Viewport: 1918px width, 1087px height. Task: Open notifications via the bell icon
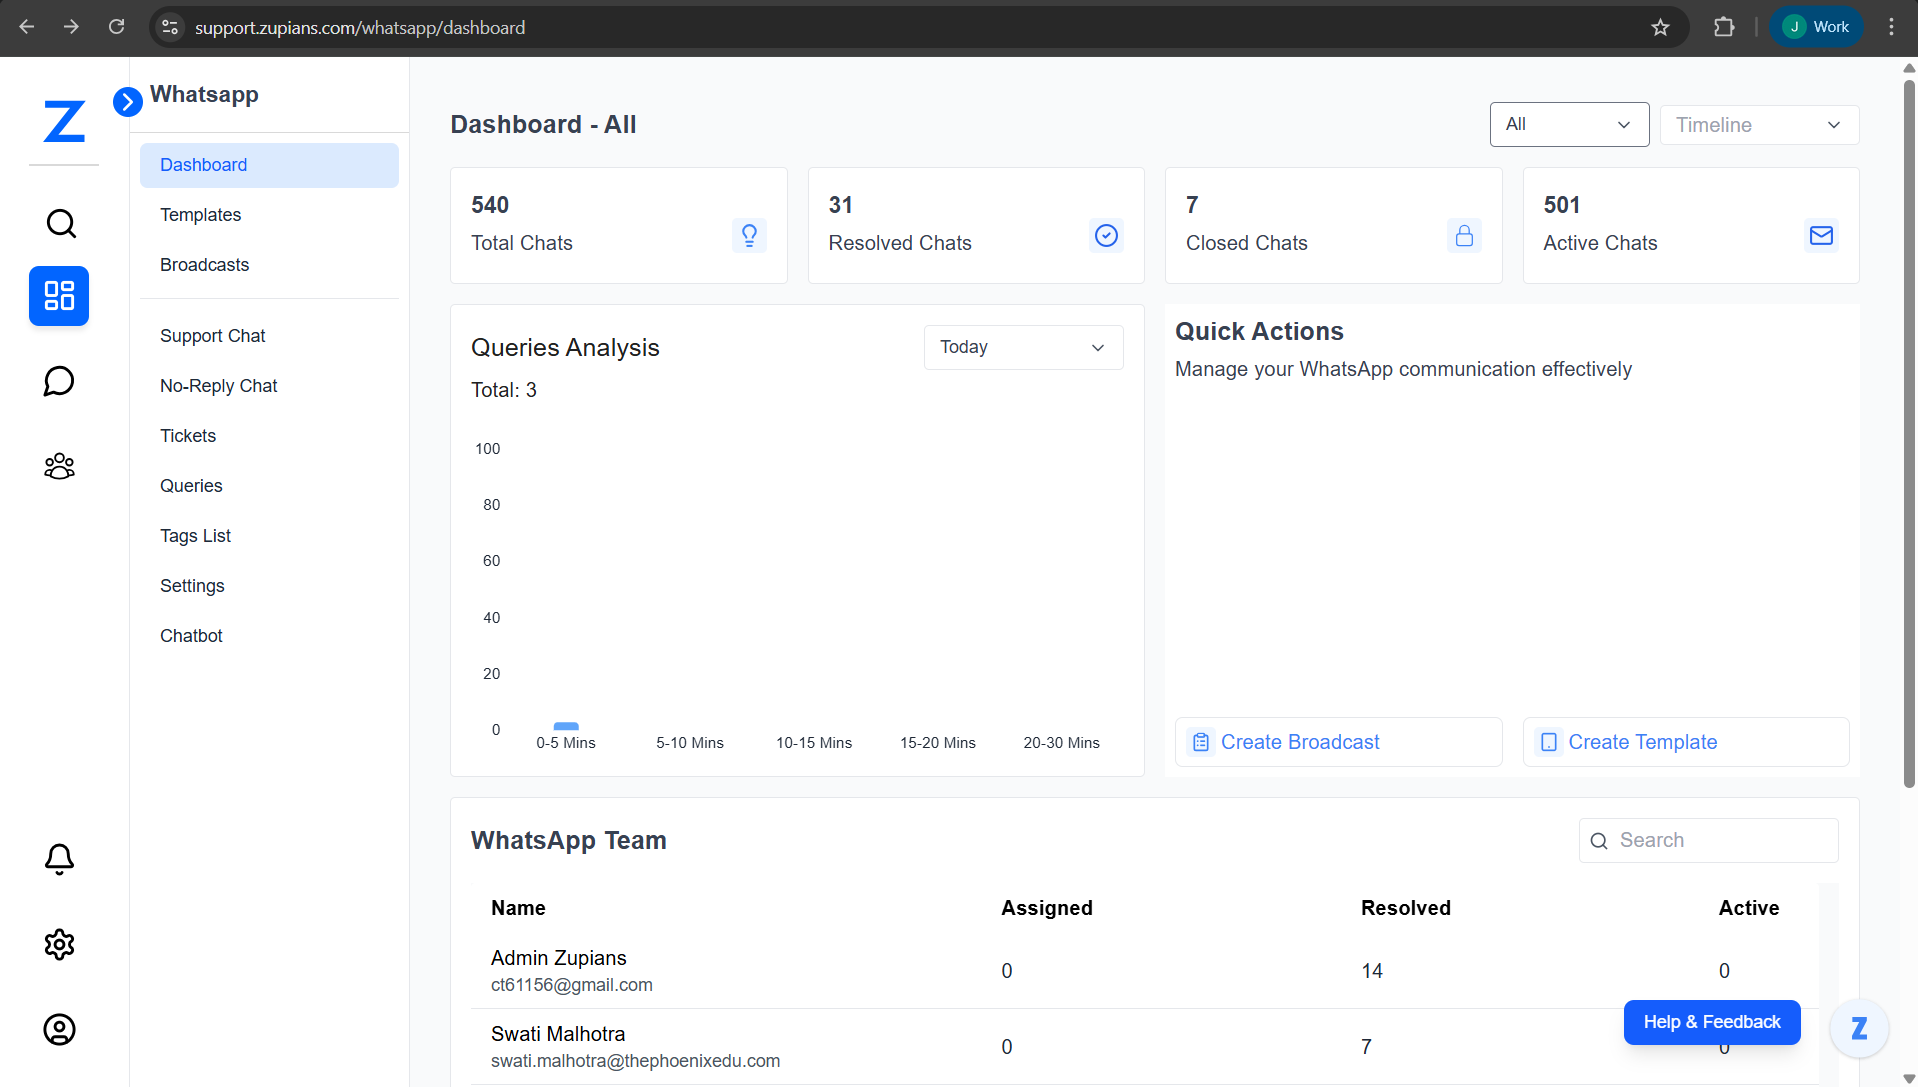pyautogui.click(x=59, y=859)
